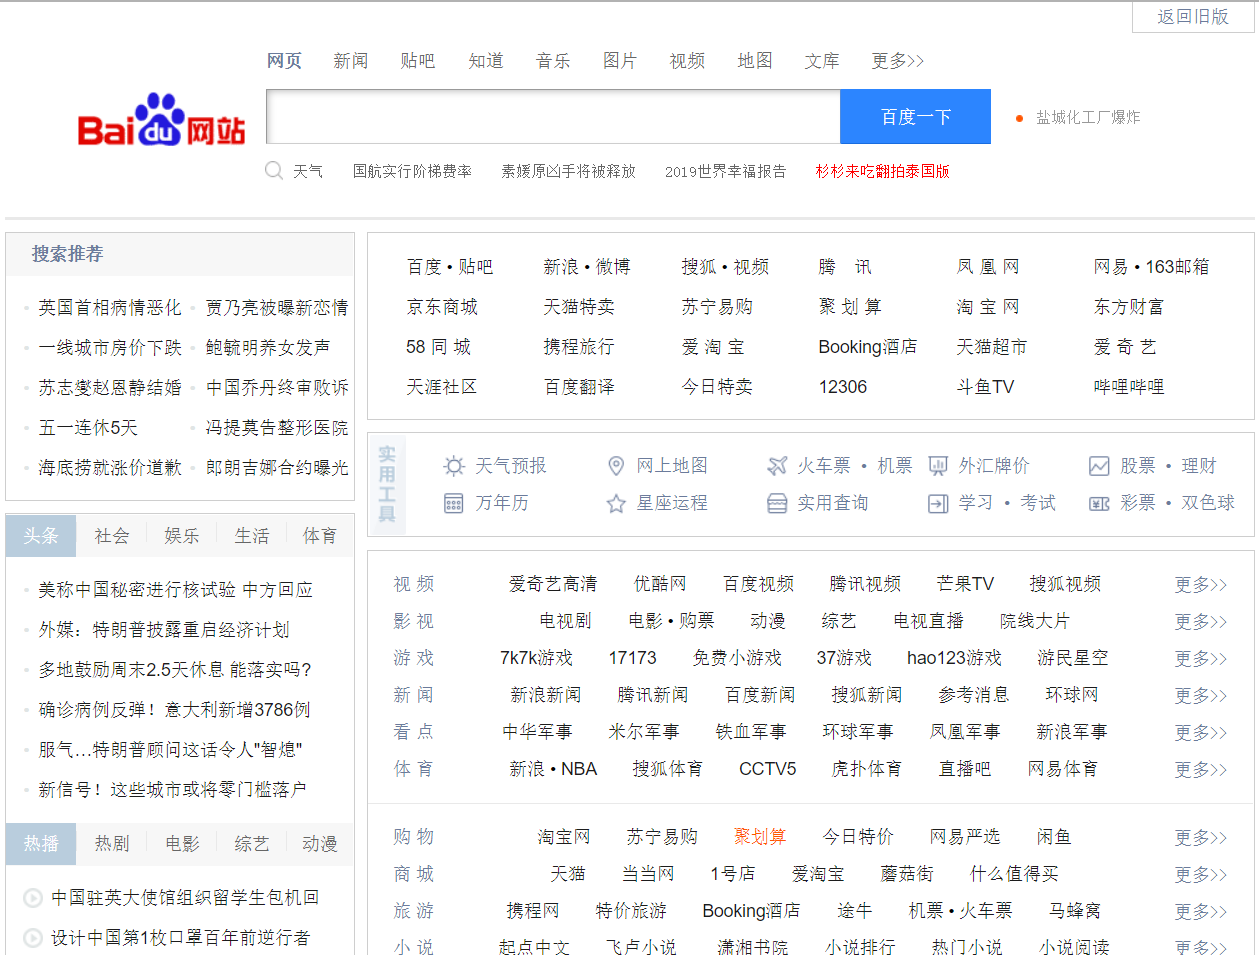Click the star icon for 星座运程

coord(616,503)
